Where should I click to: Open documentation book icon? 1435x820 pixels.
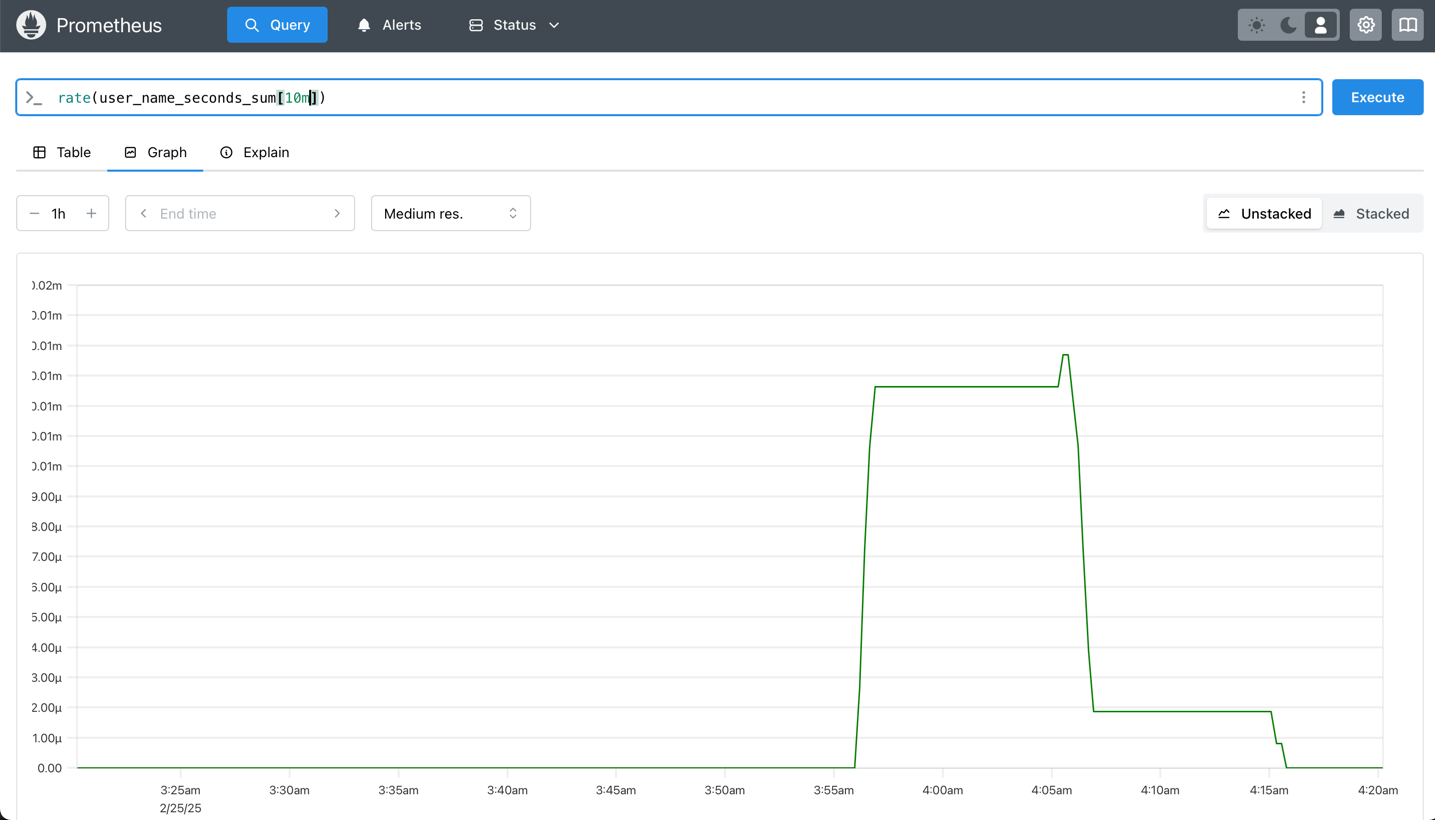click(x=1408, y=25)
